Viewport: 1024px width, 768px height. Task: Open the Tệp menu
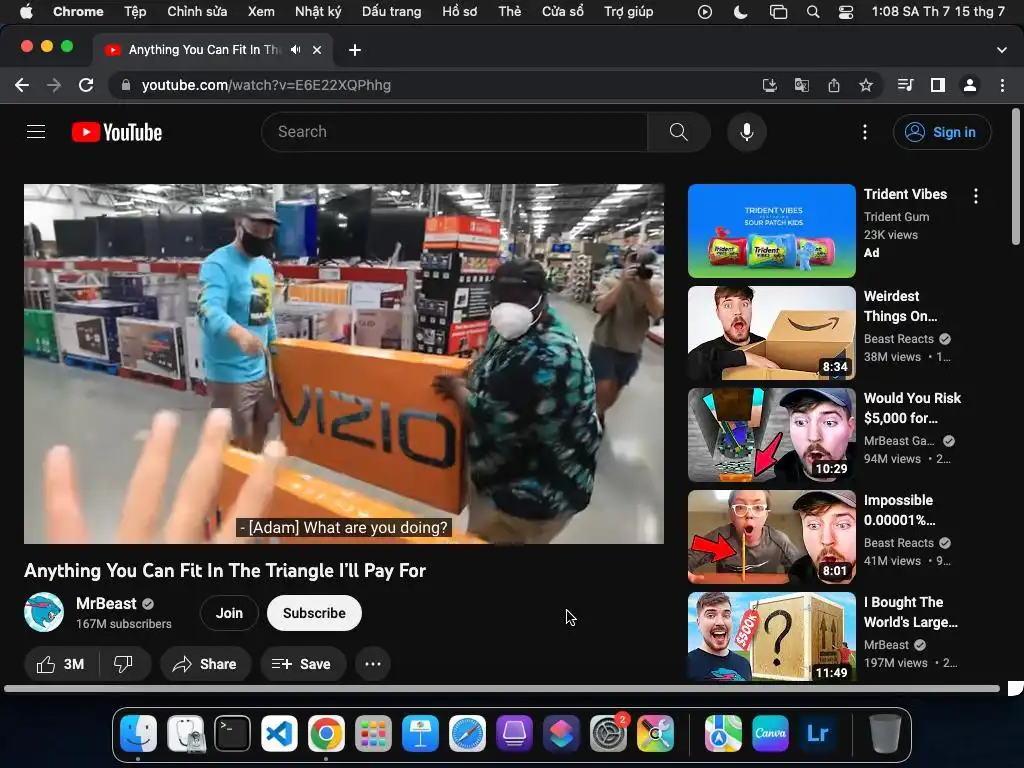click(135, 12)
